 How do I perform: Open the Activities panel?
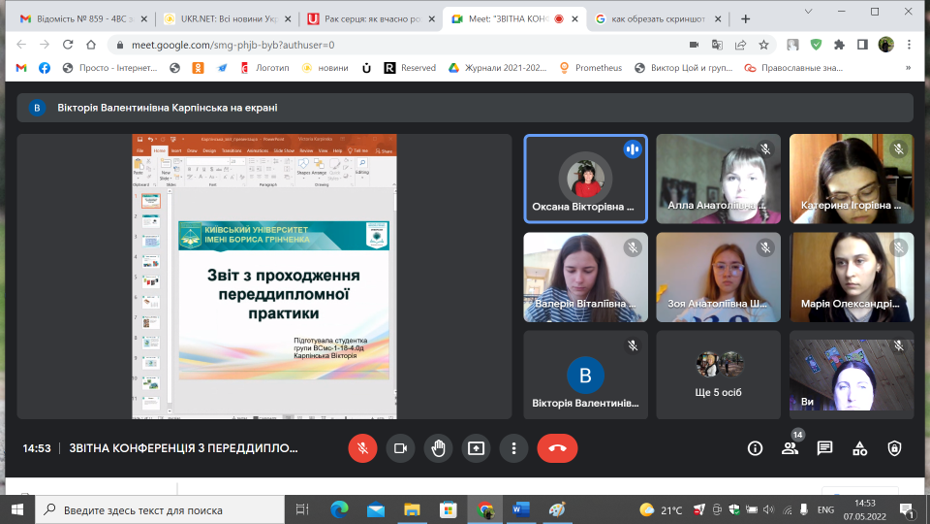click(x=860, y=448)
